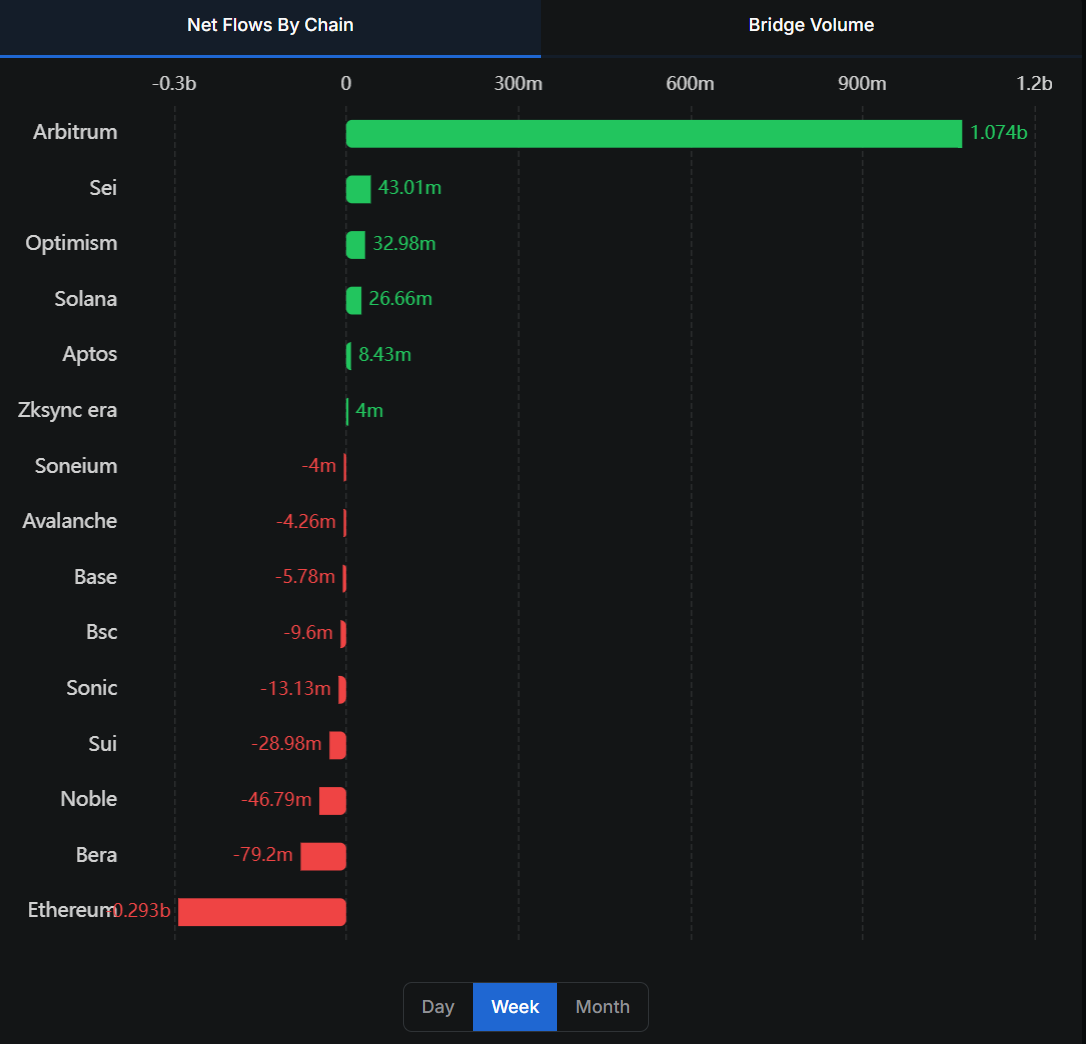The height and width of the screenshot is (1044, 1086).
Task: Click the 32.98m value for Optimism
Action: pyautogui.click(x=404, y=244)
